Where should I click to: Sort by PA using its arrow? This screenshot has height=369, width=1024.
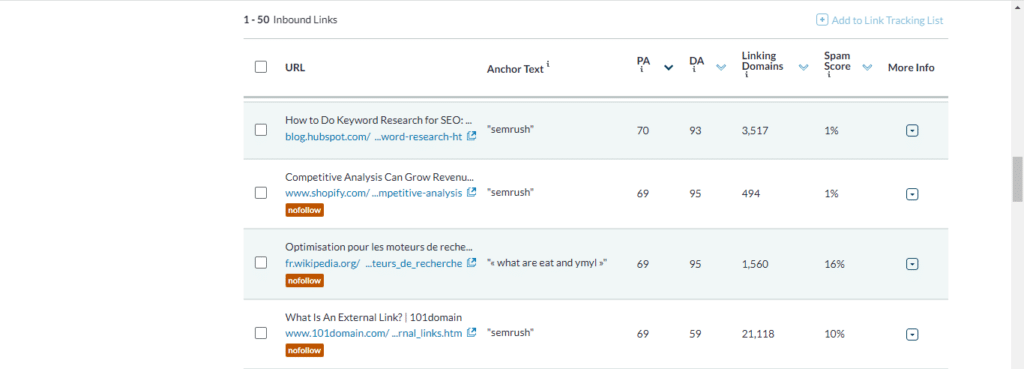click(669, 67)
